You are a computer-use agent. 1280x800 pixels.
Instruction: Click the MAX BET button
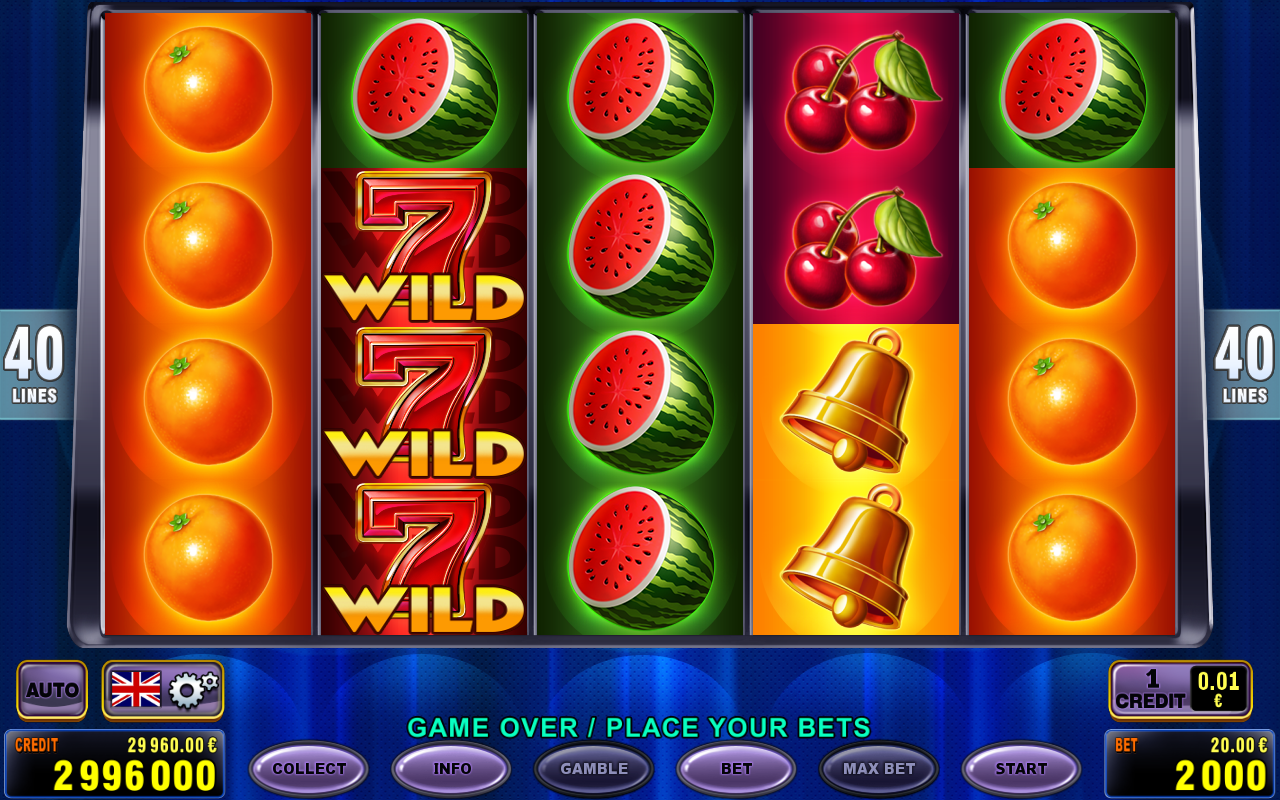coord(879,769)
